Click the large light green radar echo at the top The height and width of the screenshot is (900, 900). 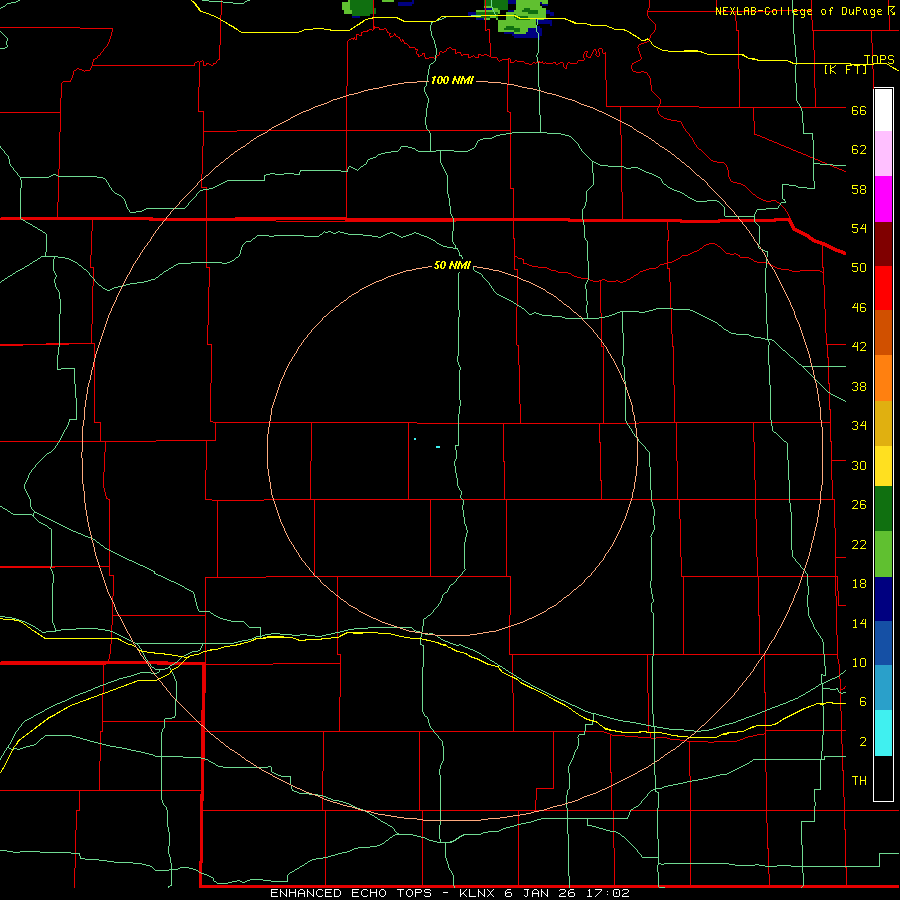521,17
